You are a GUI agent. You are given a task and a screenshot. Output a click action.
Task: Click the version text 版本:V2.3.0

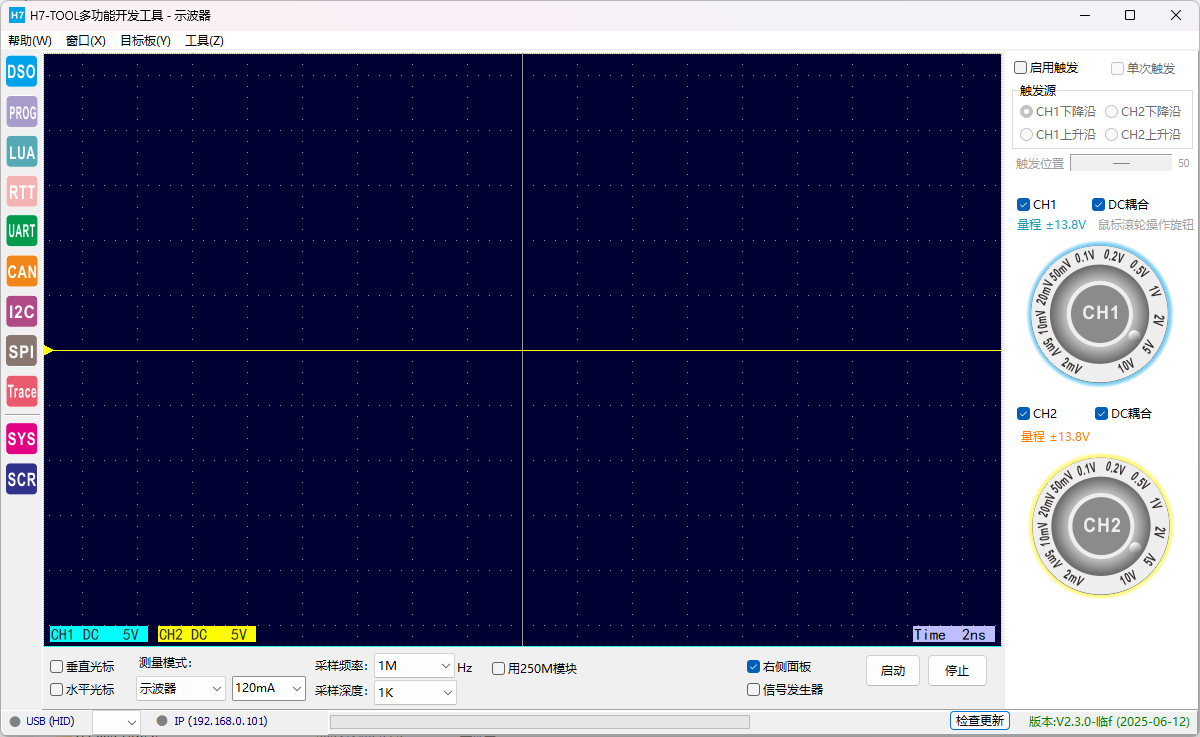point(1109,721)
